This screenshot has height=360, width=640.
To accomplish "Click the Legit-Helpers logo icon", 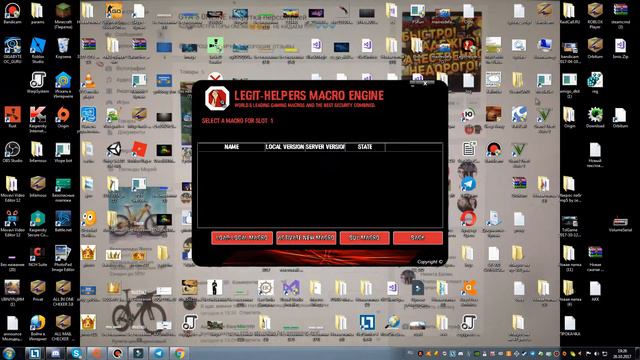I will coord(217,98).
